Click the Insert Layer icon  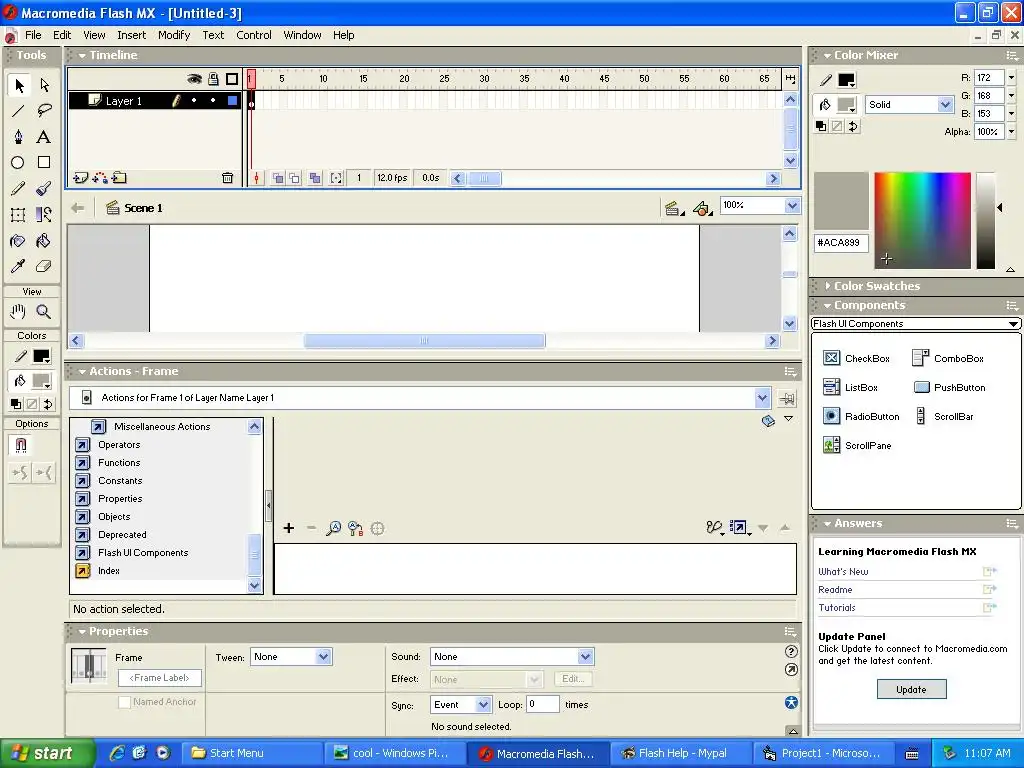tap(81, 177)
